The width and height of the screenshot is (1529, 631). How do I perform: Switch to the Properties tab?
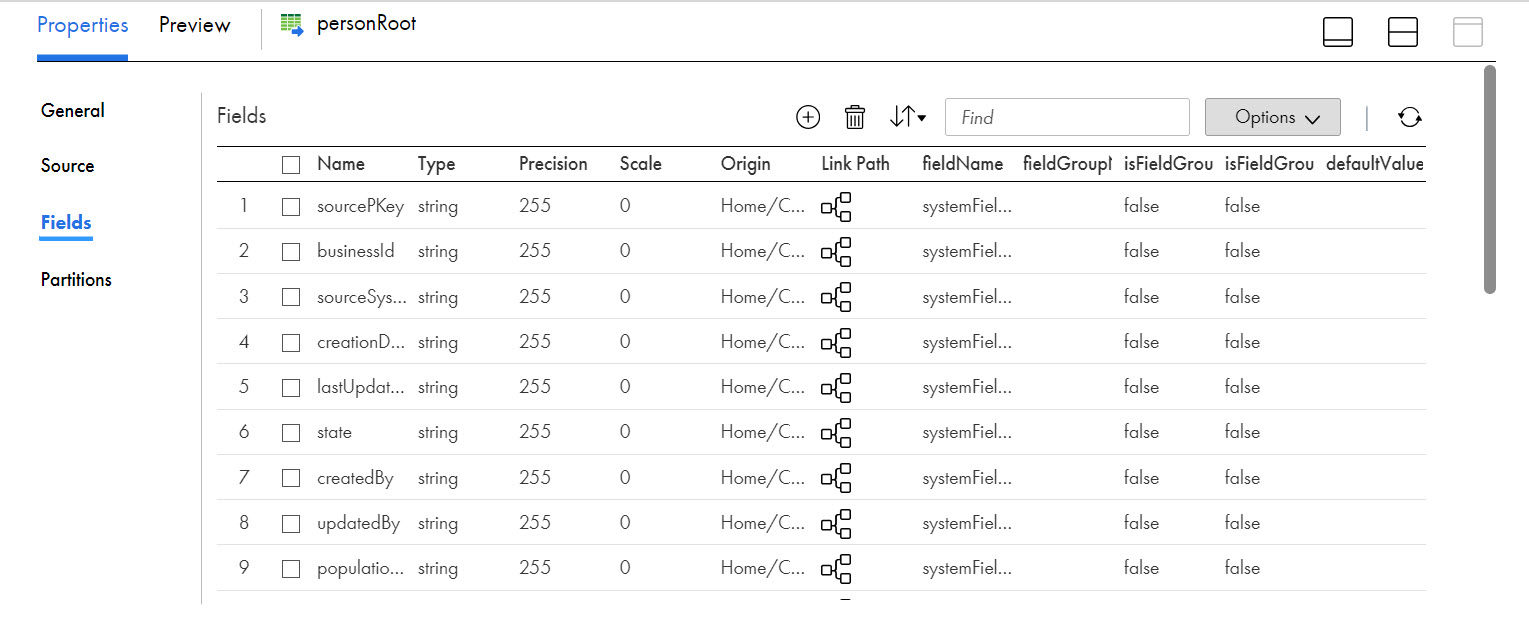(83, 25)
